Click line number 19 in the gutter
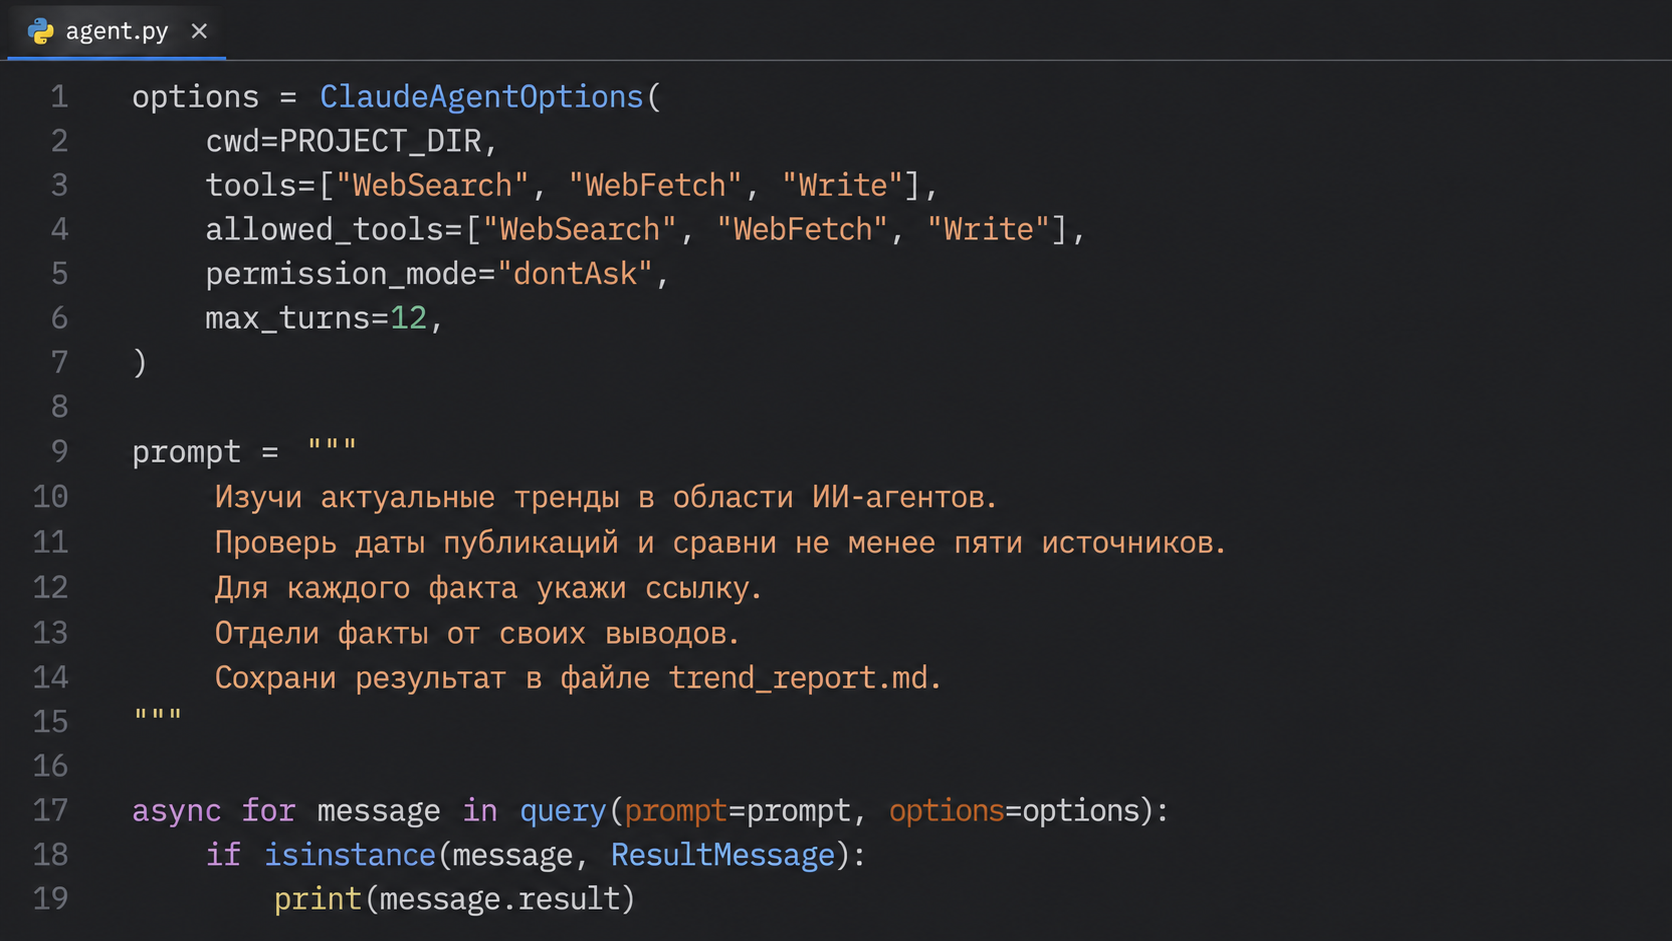 [x=50, y=899]
